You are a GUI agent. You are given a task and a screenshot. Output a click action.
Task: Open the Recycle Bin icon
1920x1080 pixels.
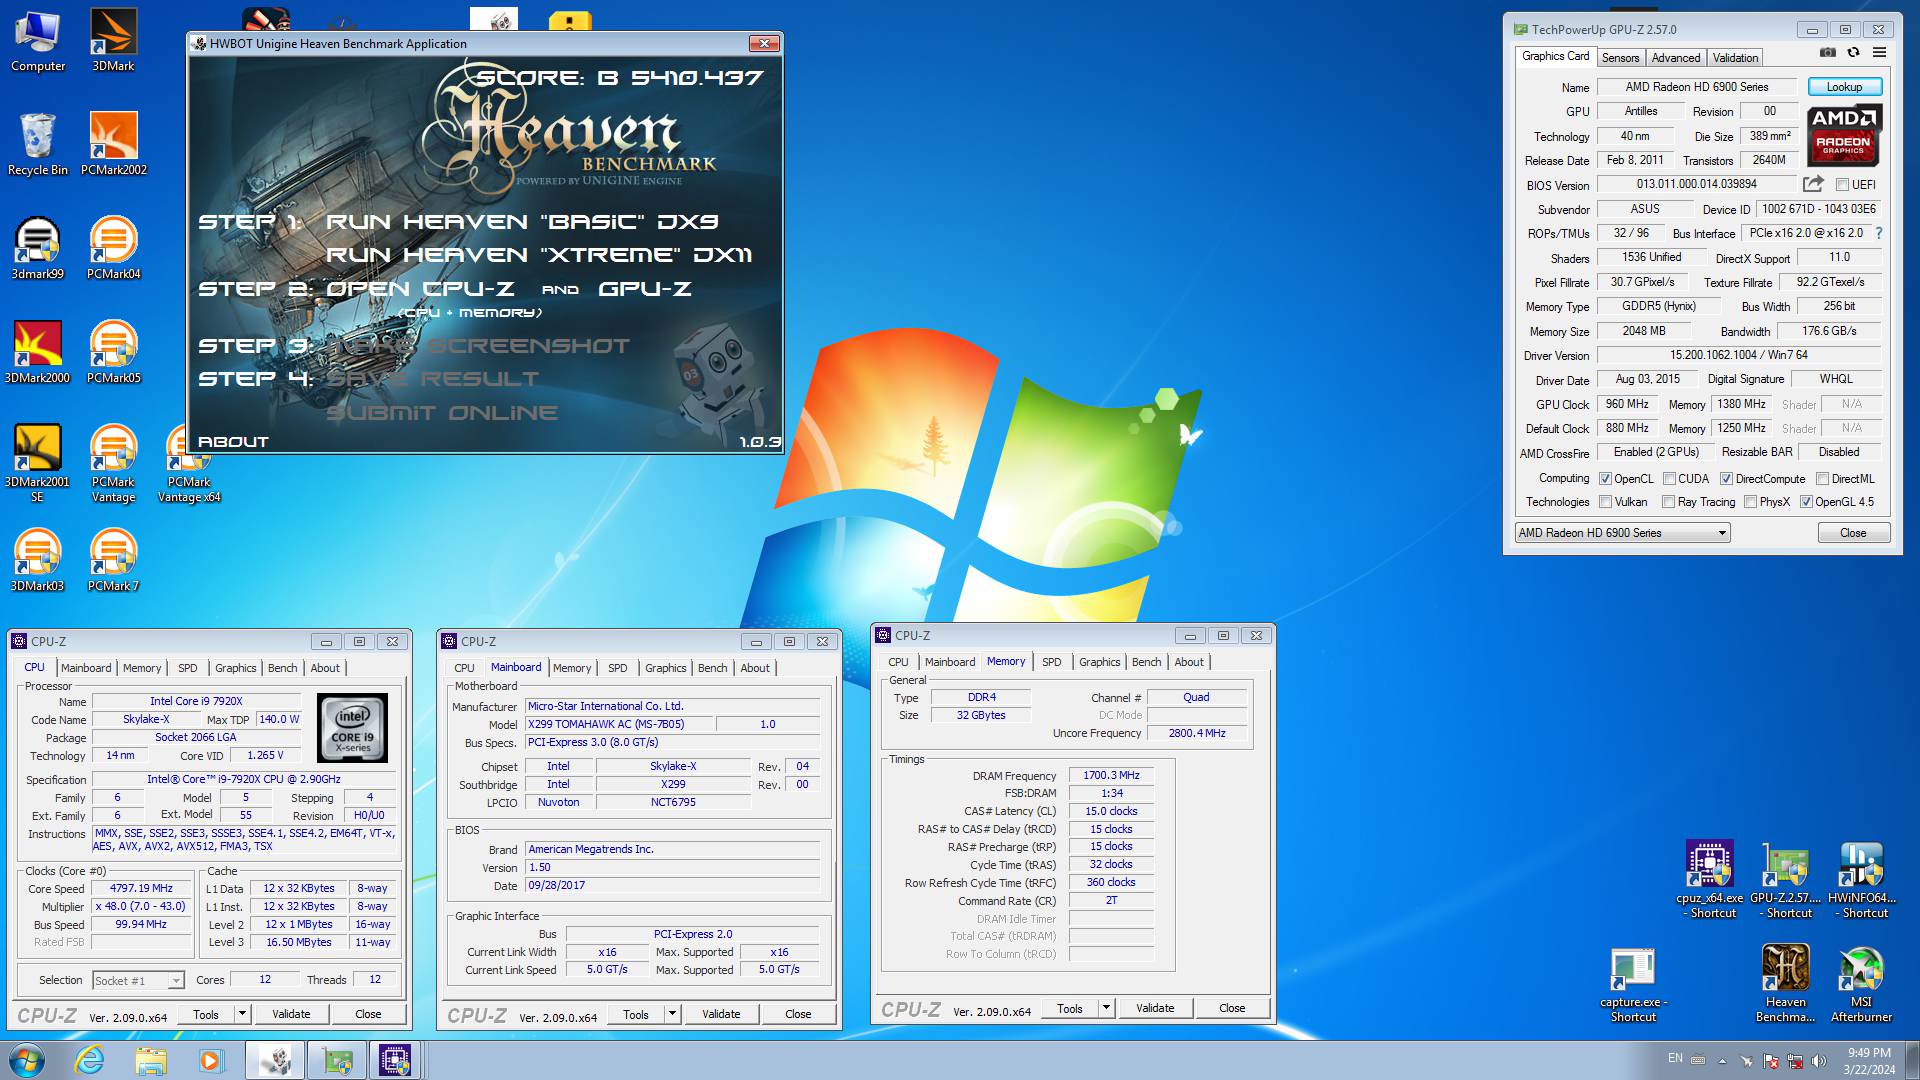pyautogui.click(x=38, y=145)
